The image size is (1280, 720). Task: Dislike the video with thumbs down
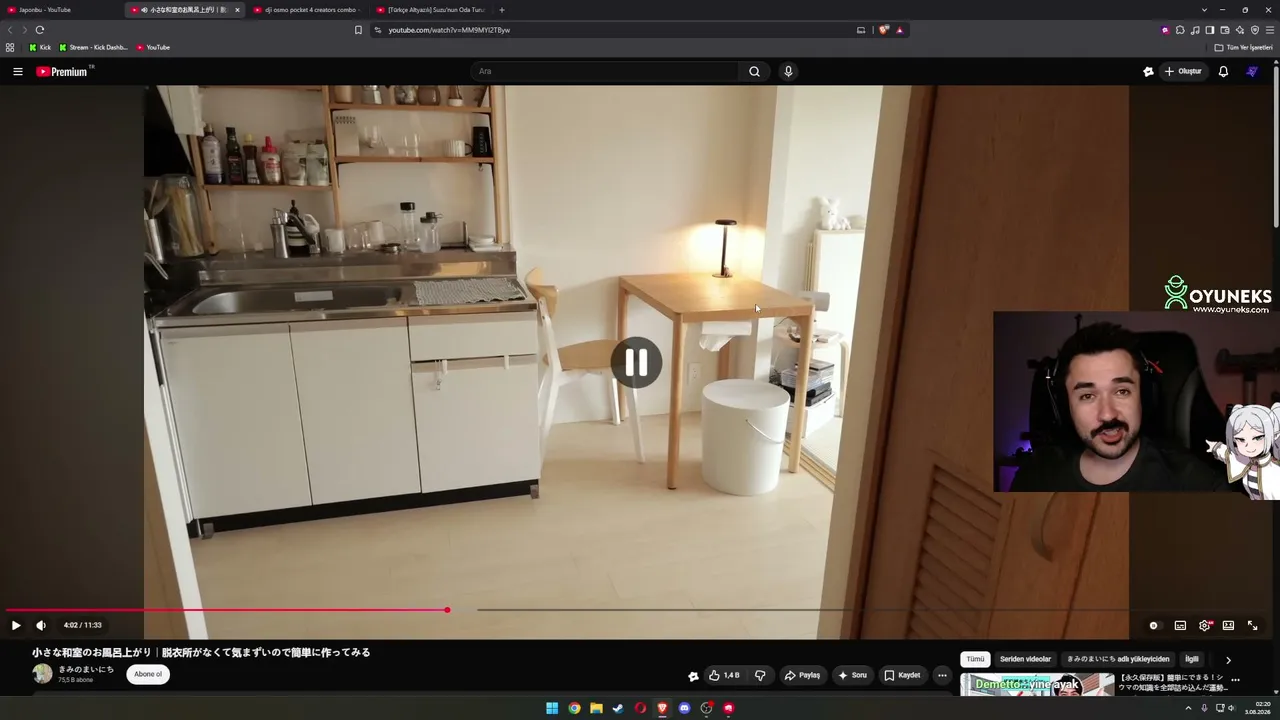[760, 675]
